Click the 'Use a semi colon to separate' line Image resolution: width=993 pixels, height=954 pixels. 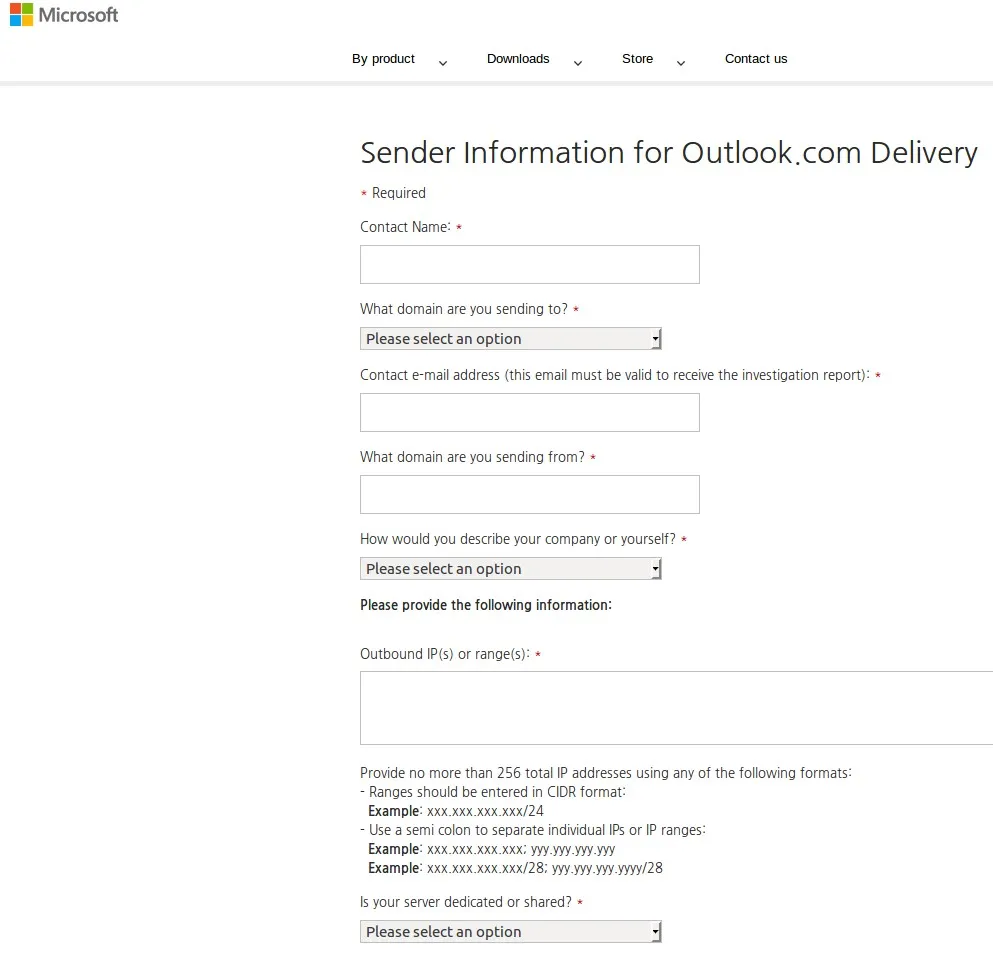pyautogui.click(x=533, y=830)
